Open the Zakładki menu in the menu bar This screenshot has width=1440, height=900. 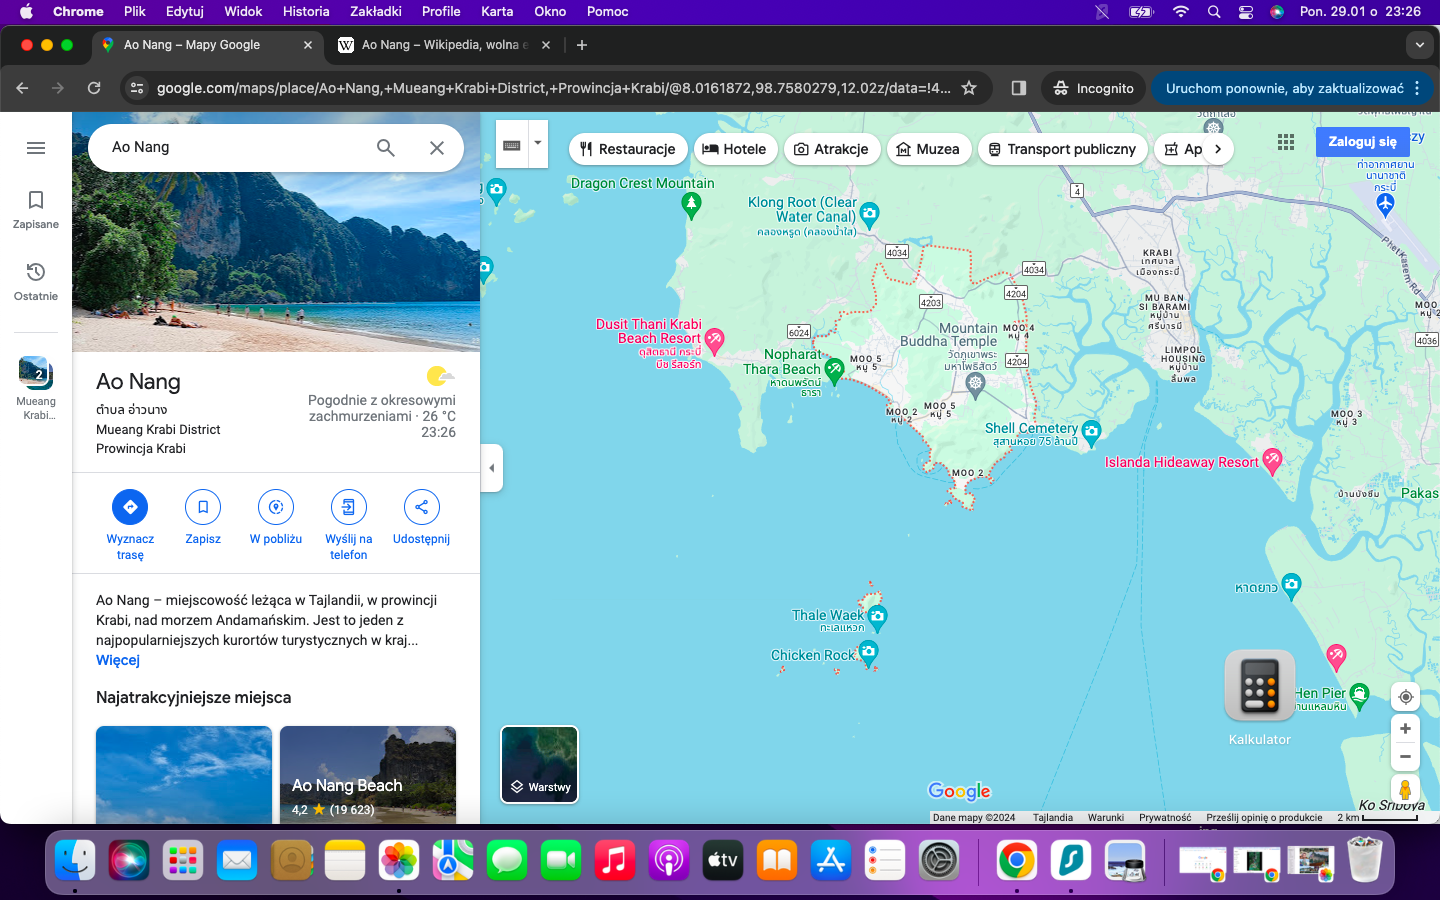click(x=375, y=11)
